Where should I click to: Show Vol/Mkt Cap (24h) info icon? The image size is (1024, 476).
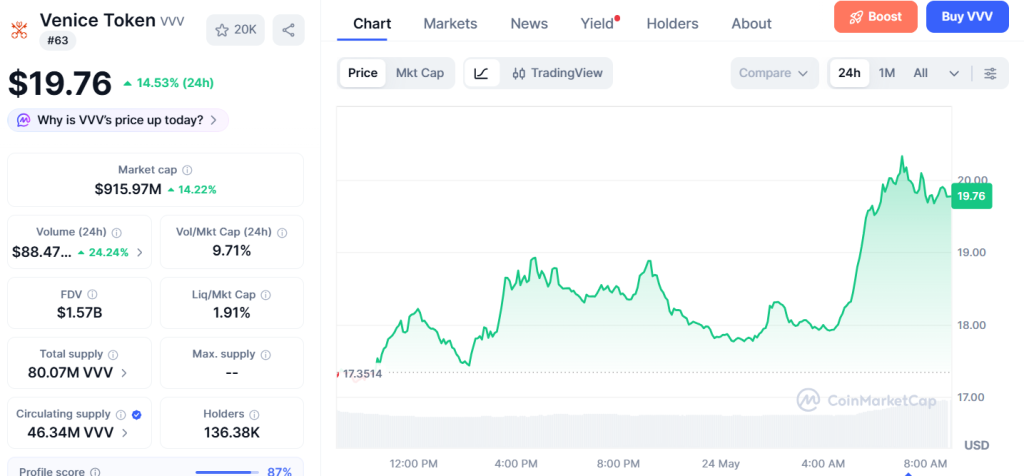coord(282,232)
